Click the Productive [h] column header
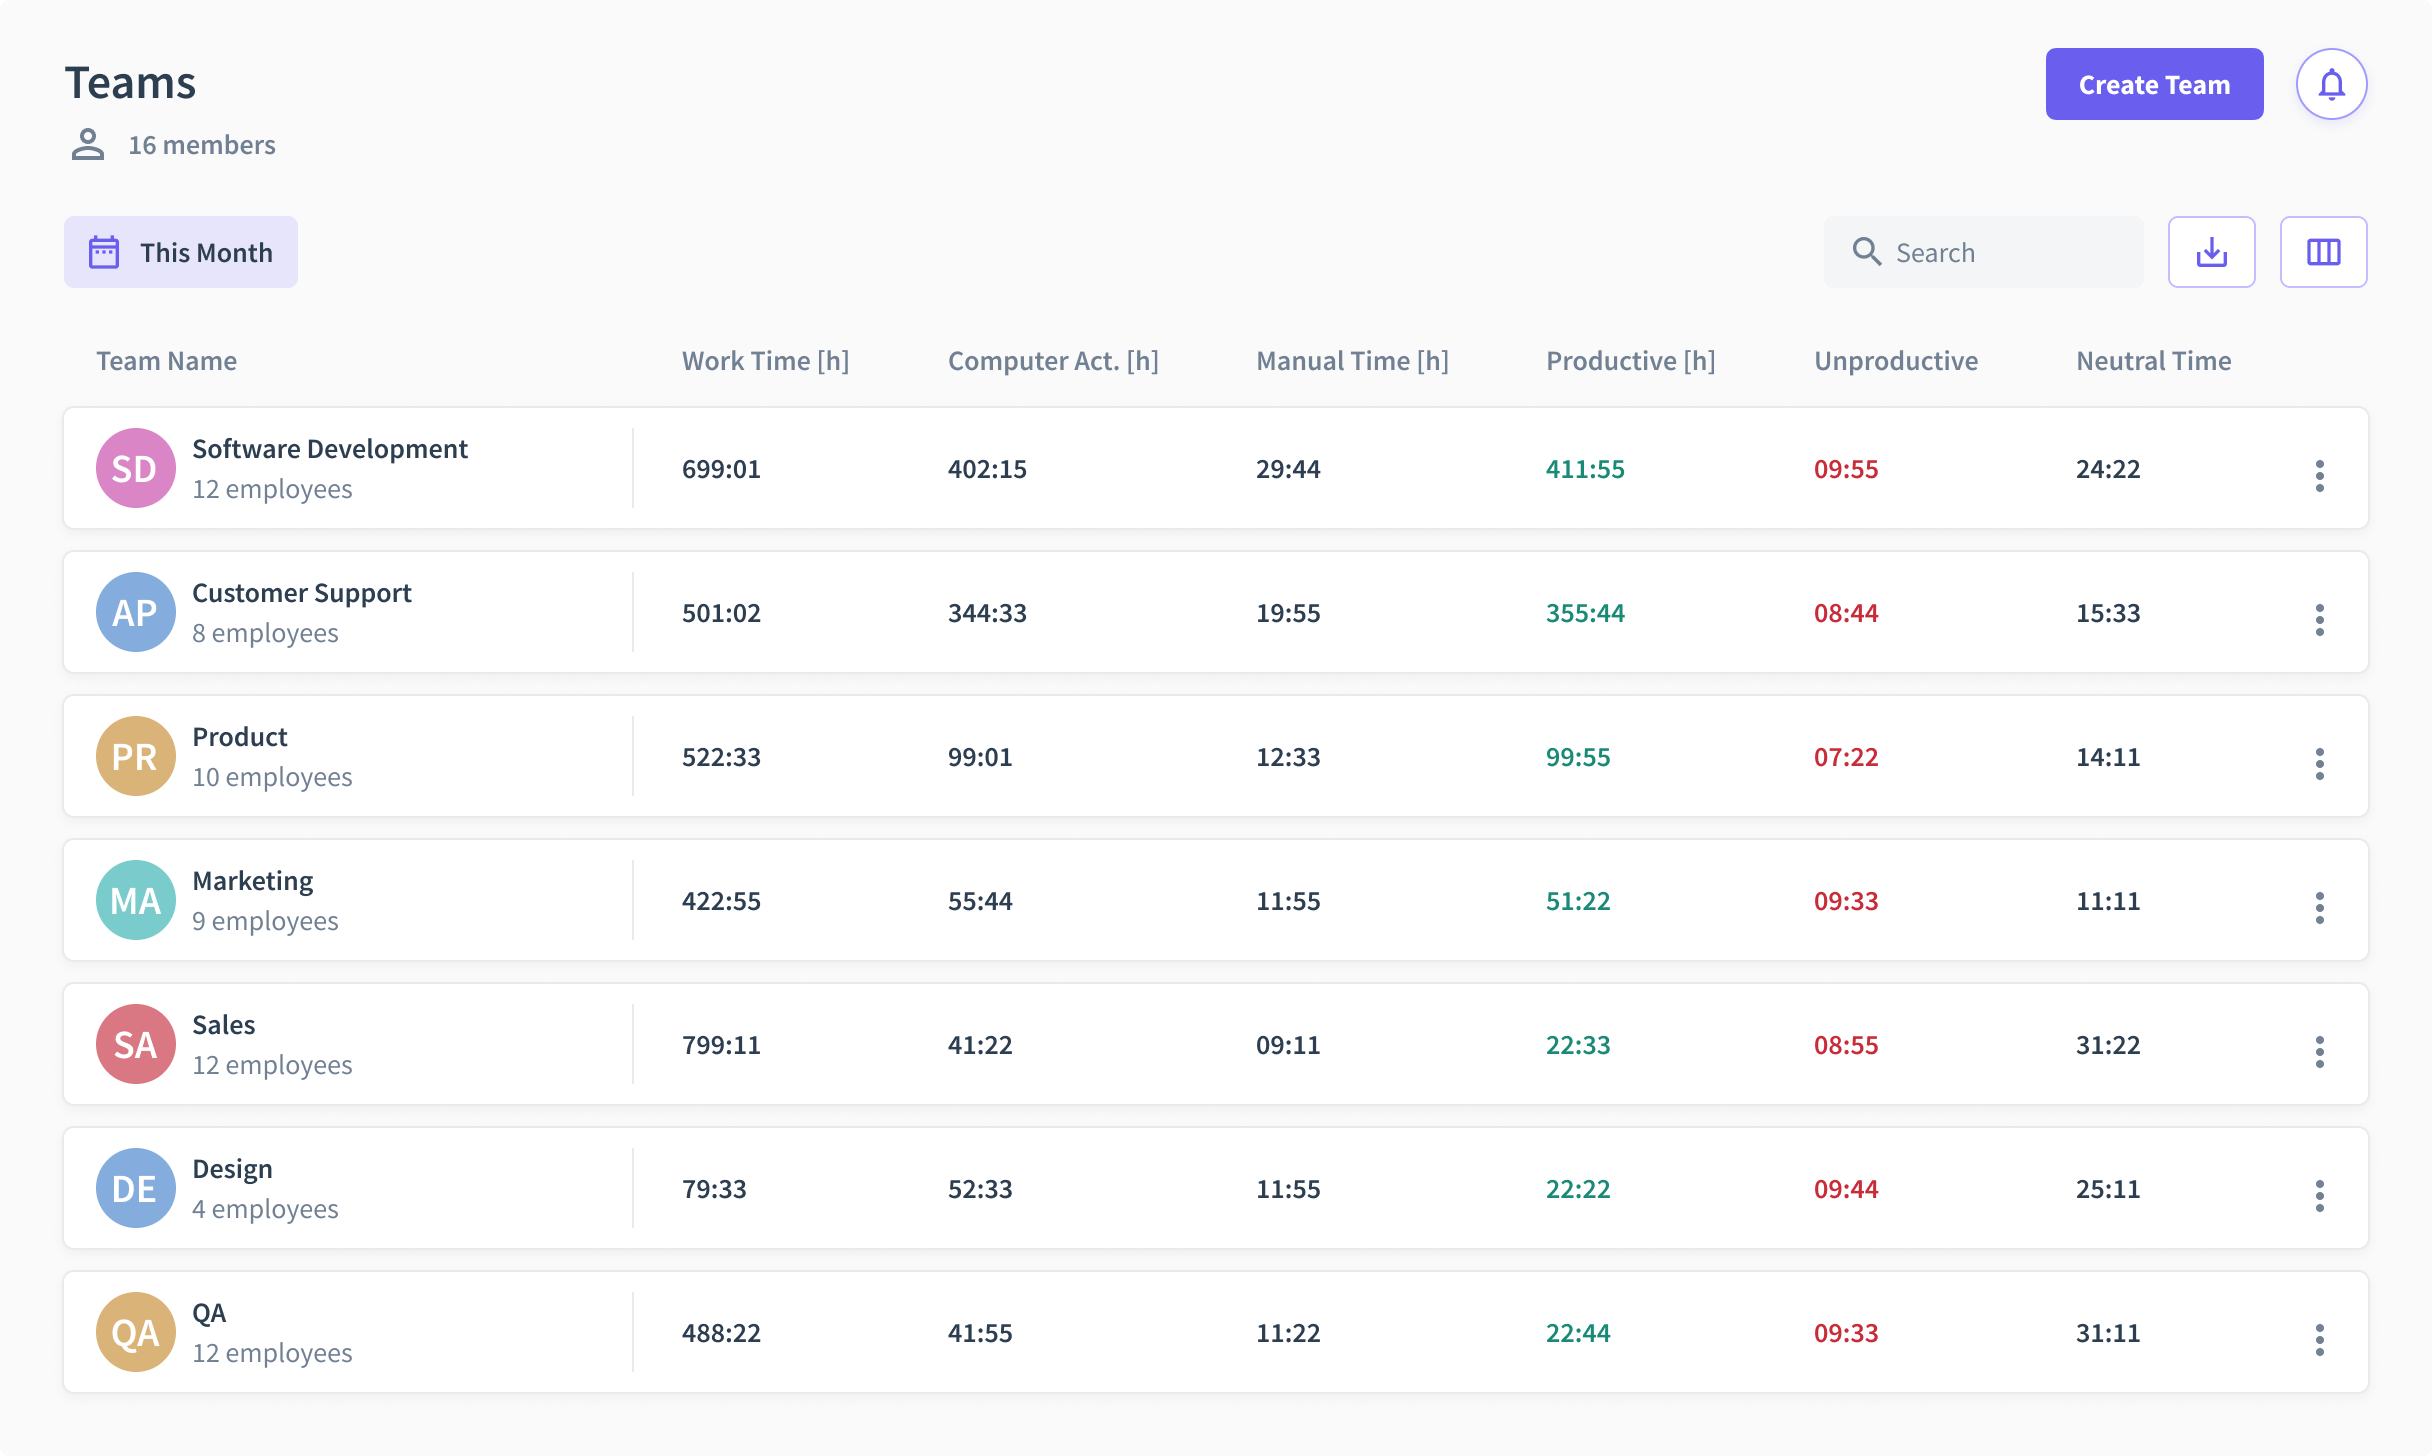 click(1630, 361)
